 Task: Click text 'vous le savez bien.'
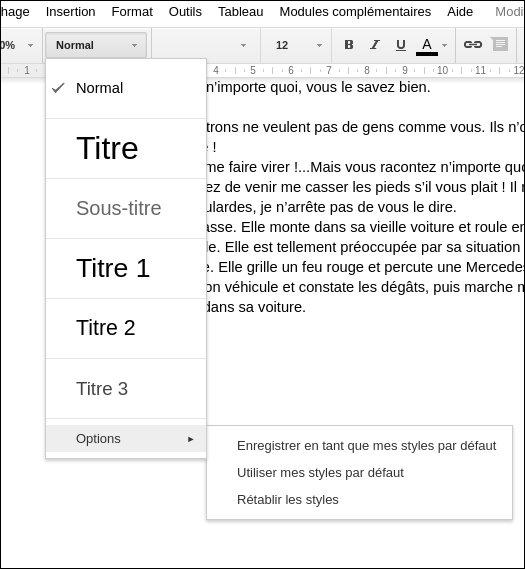tap(368, 87)
